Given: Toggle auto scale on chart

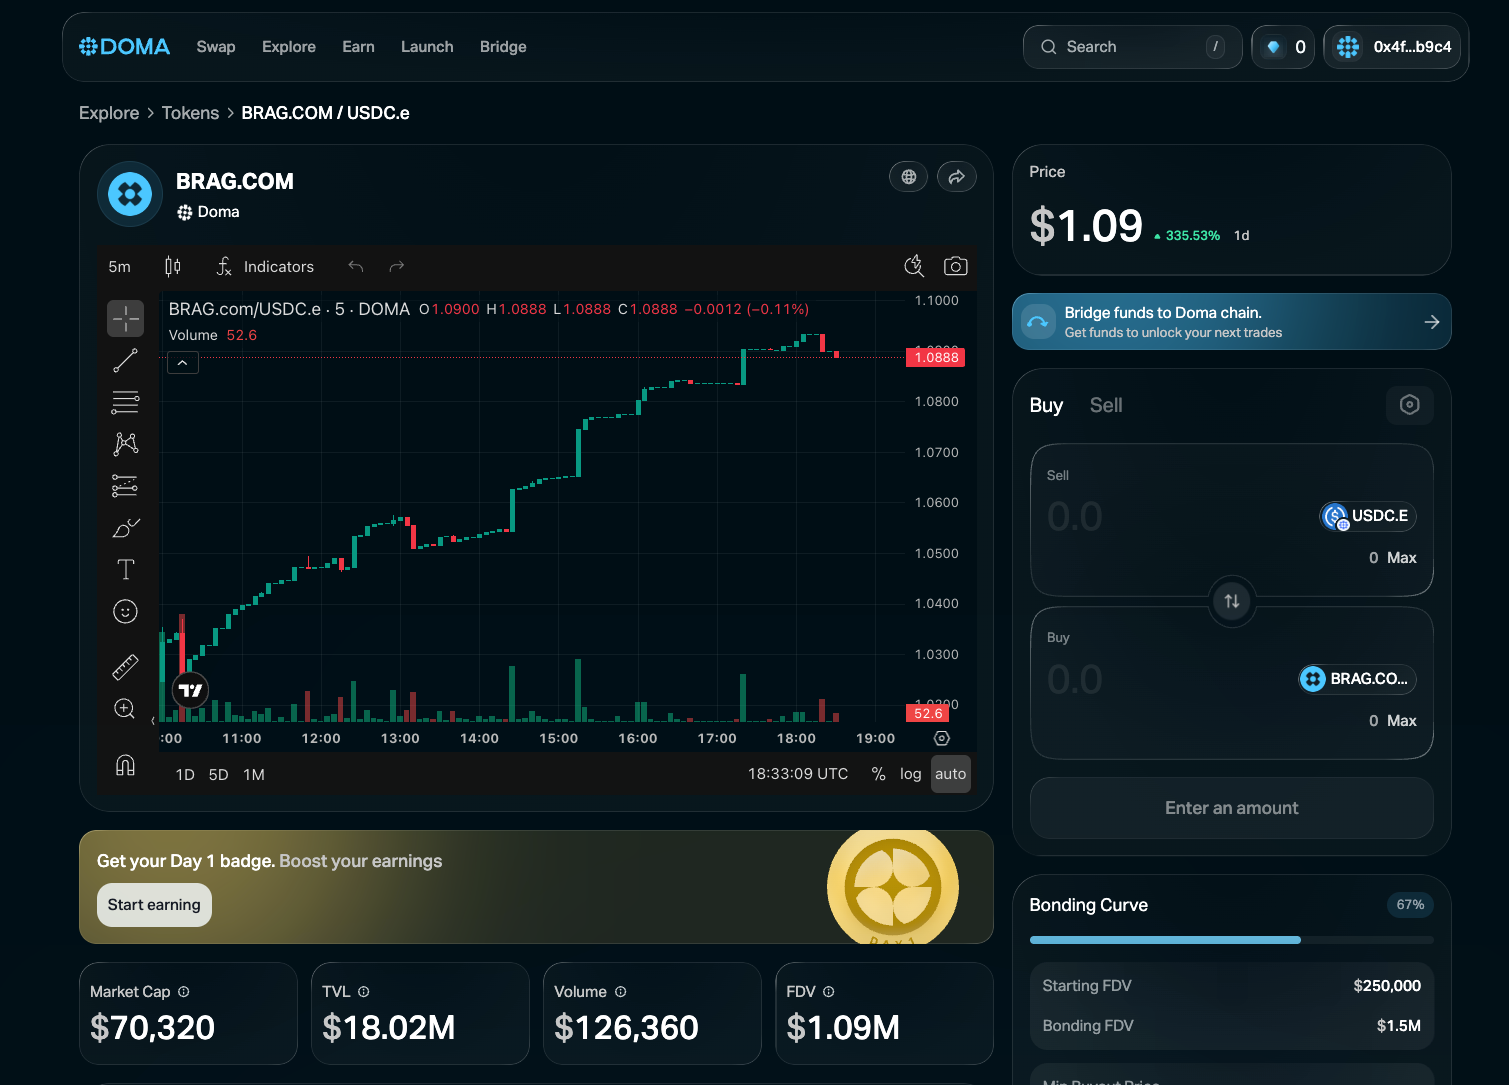Looking at the screenshot, I should click(950, 774).
